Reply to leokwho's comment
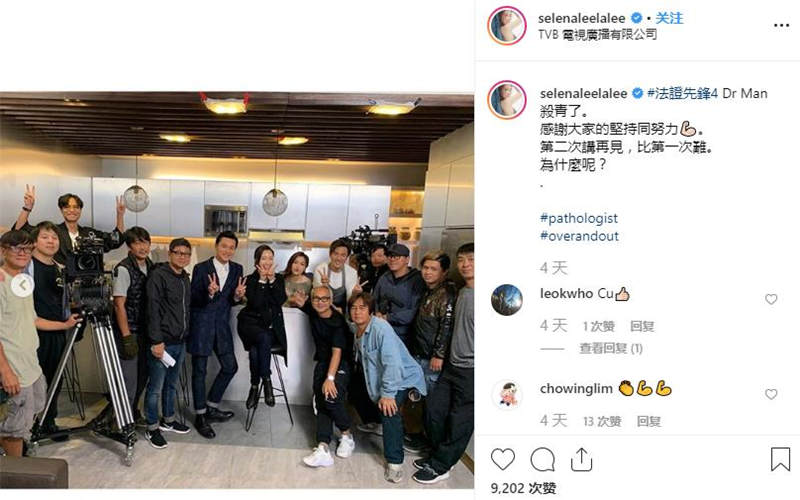The image size is (800, 500). click(x=642, y=326)
